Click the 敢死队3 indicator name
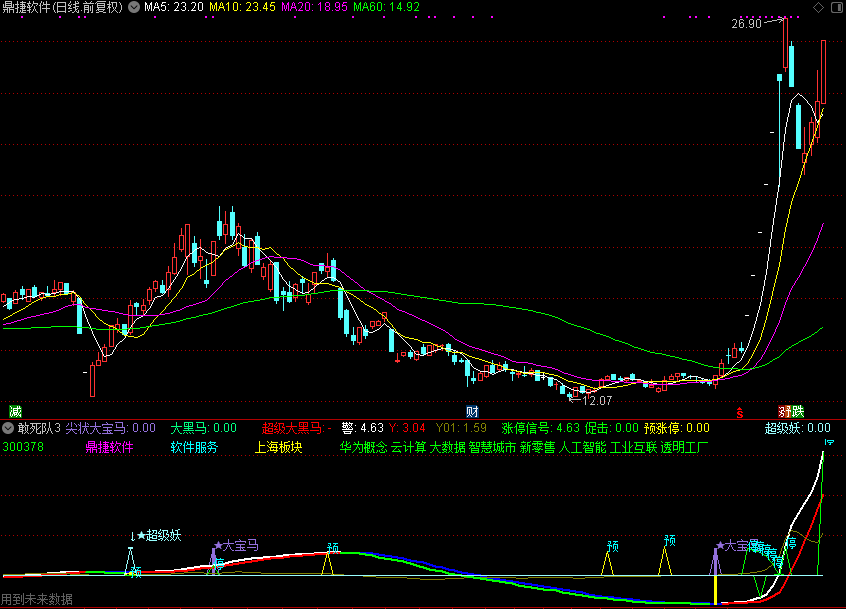846x609 pixels. pyautogui.click(x=39, y=428)
